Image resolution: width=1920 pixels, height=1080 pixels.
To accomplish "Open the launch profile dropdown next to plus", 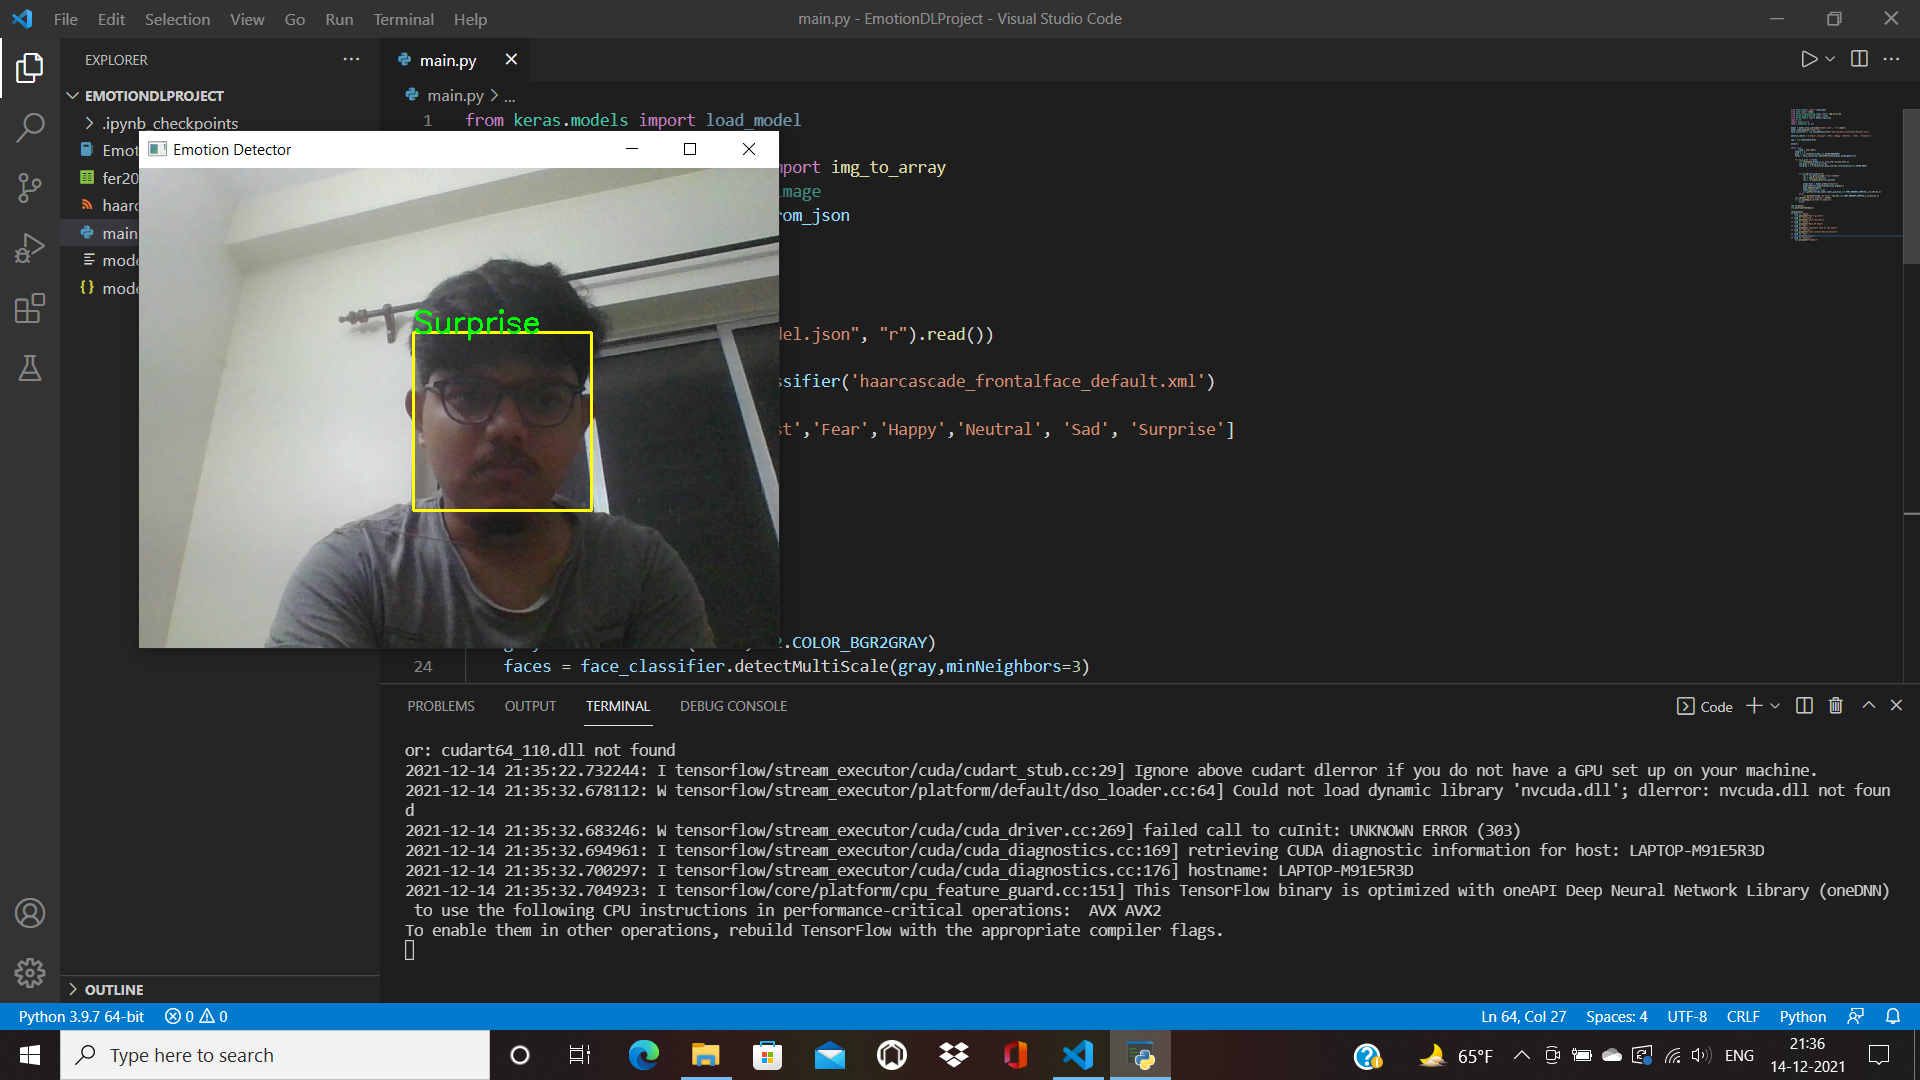I will 1774,705.
